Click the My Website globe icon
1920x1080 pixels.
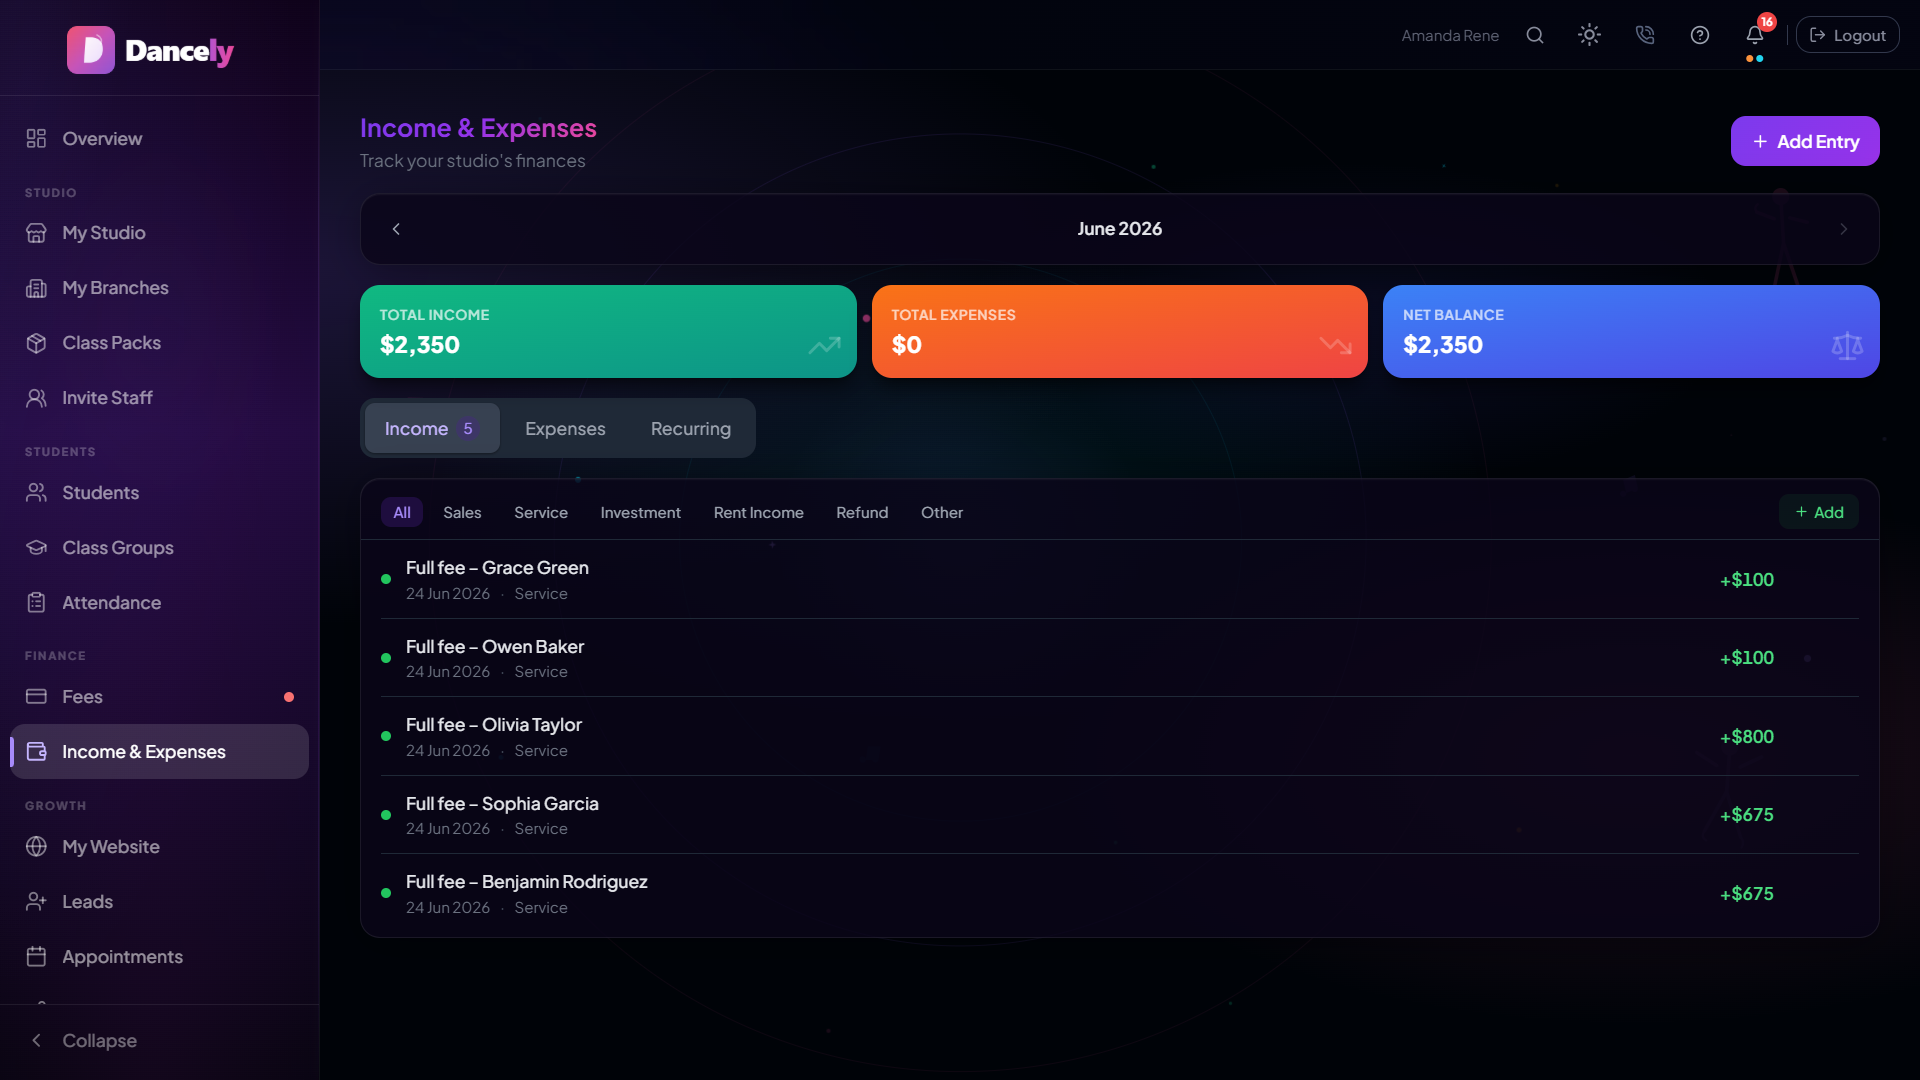pos(36,846)
